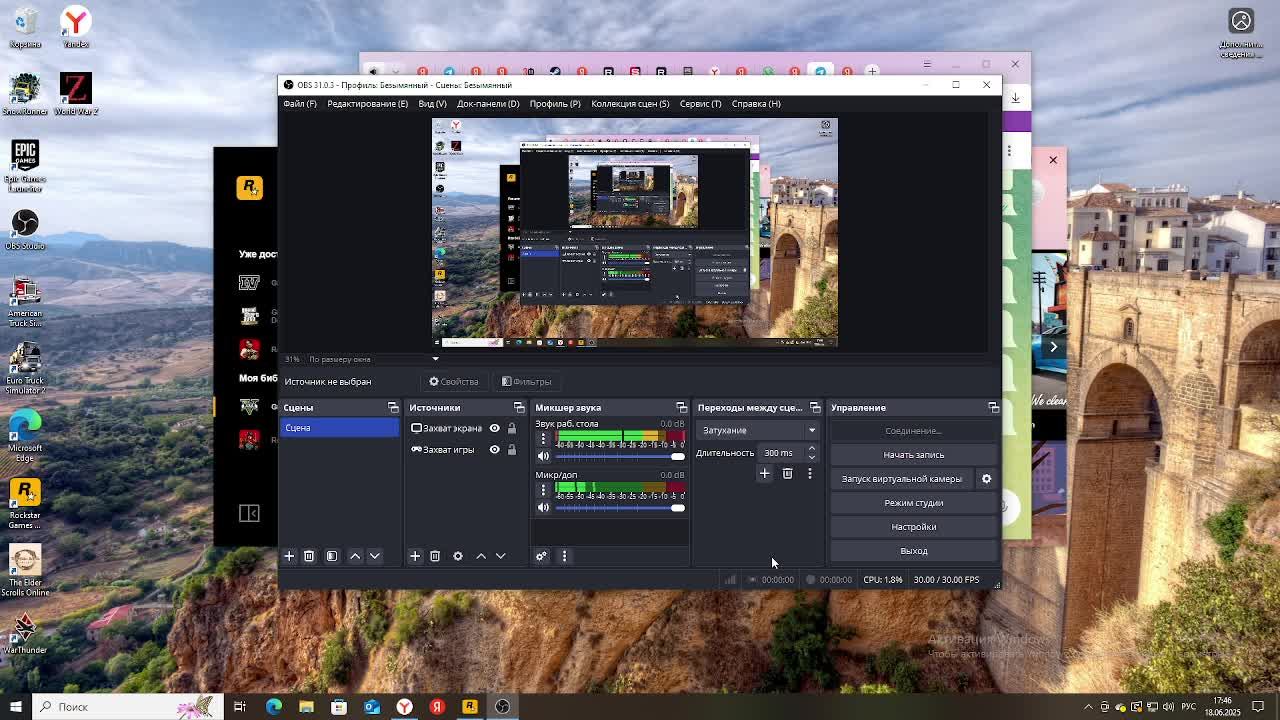Screen dimensions: 1280x720
Task: Open the Сервис (T) menu
Action: pos(700,104)
